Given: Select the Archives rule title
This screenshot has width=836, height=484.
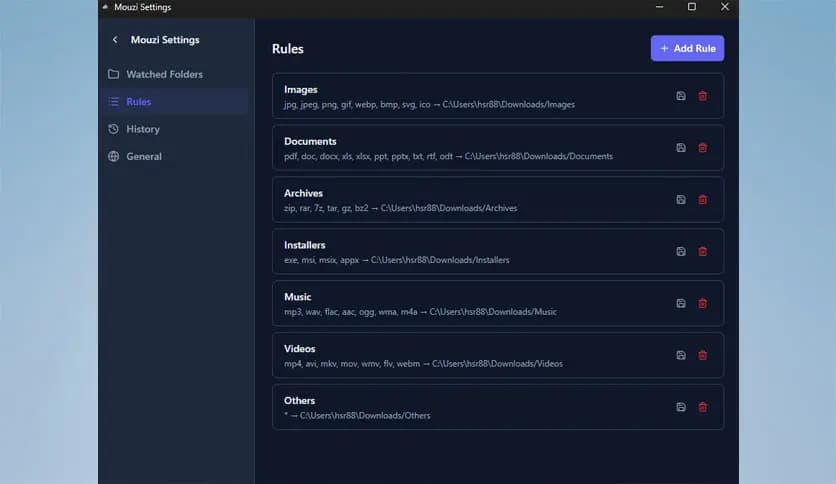Looking at the screenshot, I should [x=303, y=193].
